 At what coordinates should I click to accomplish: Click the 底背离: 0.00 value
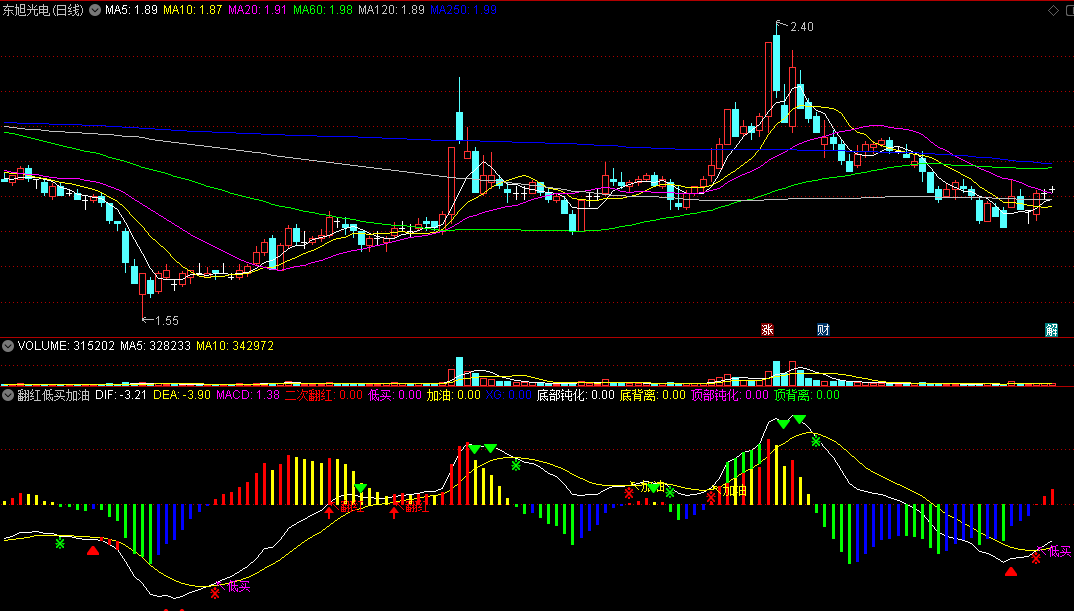click(653, 395)
